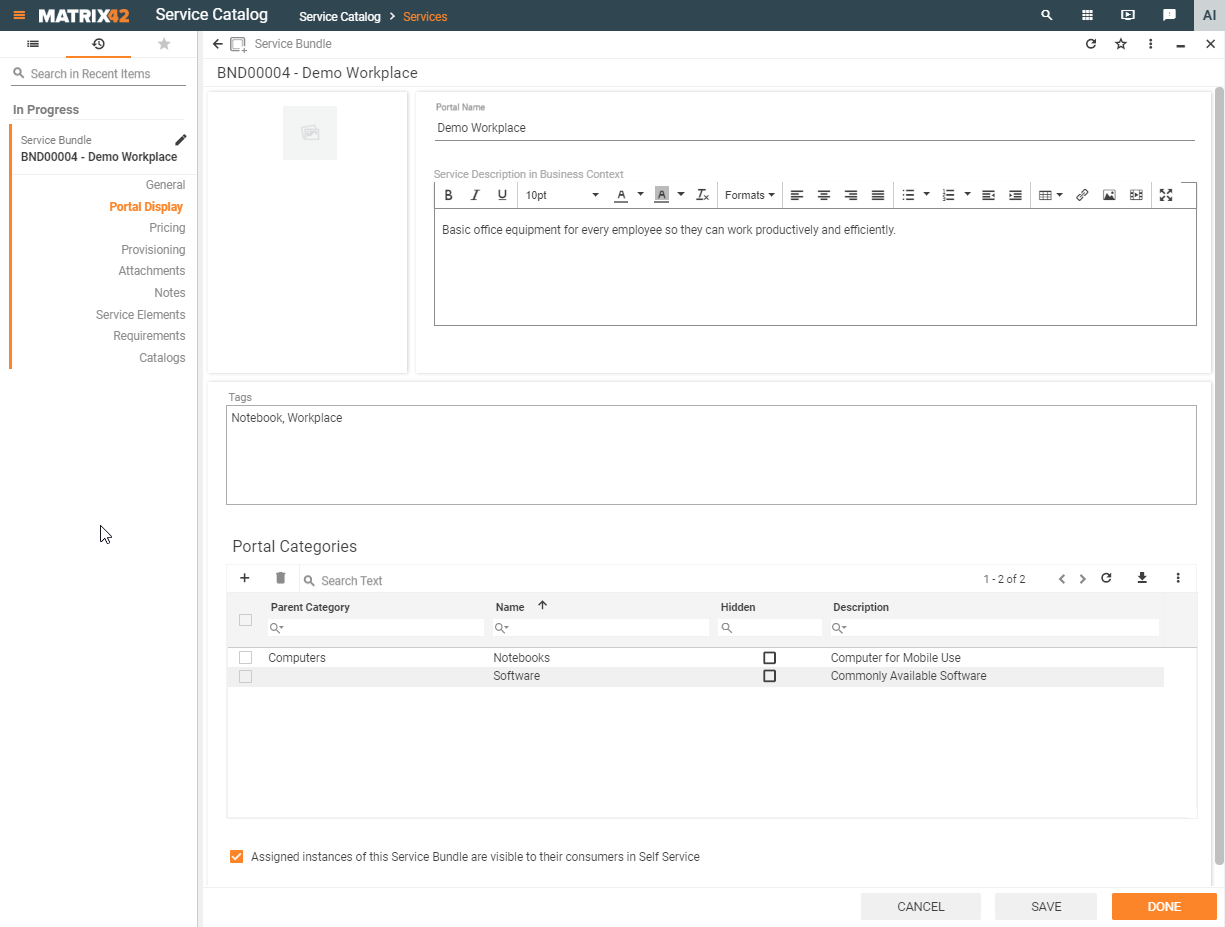Image resolution: width=1225 pixels, height=927 pixels.
Task: Export portal categories with download icon
Action: 1142,578
